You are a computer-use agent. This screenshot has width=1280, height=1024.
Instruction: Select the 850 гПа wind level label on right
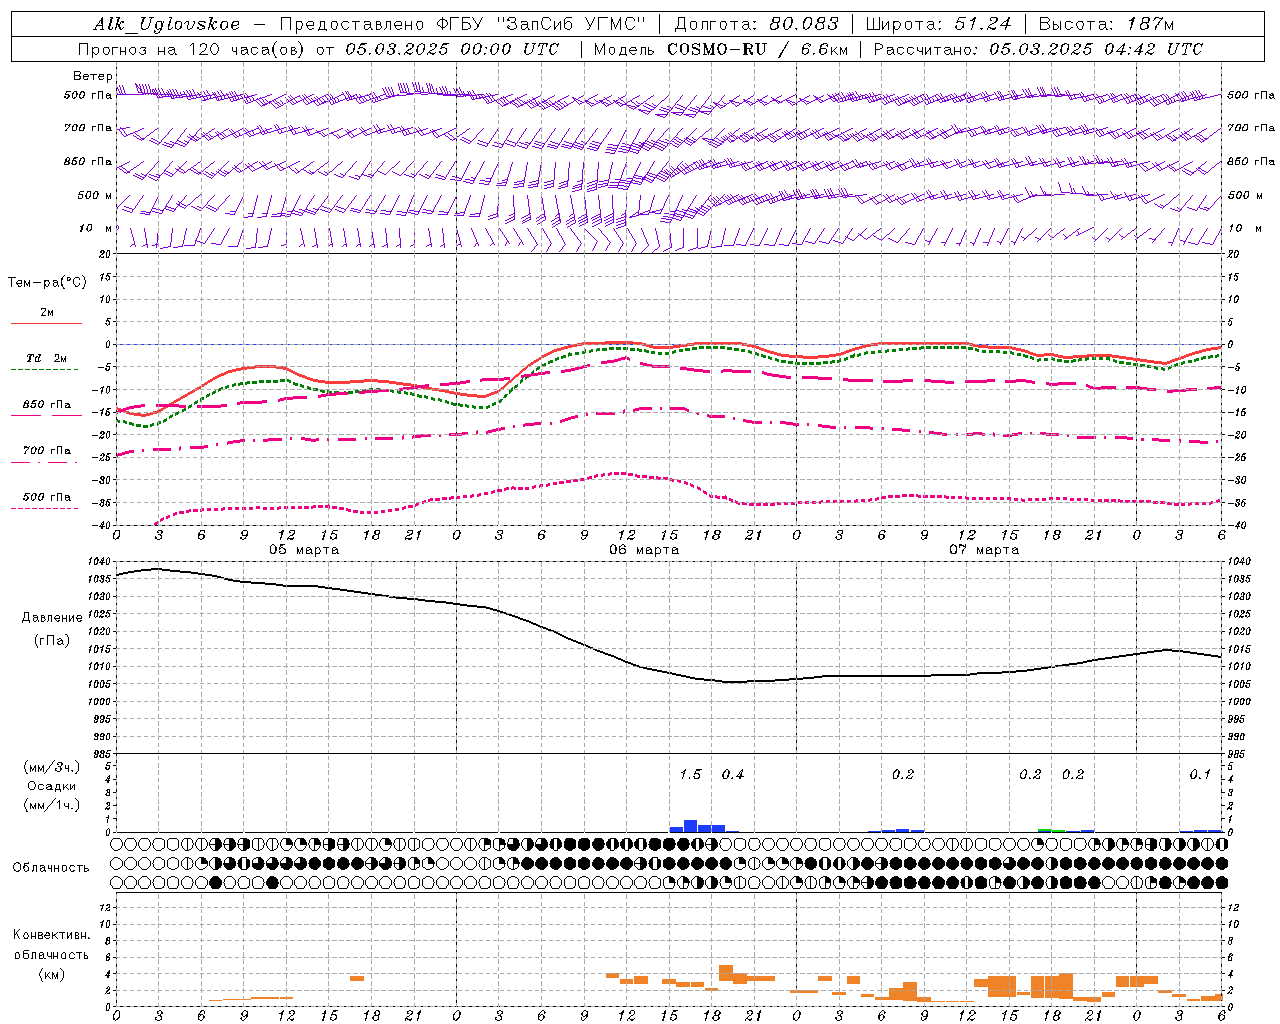1251,161
